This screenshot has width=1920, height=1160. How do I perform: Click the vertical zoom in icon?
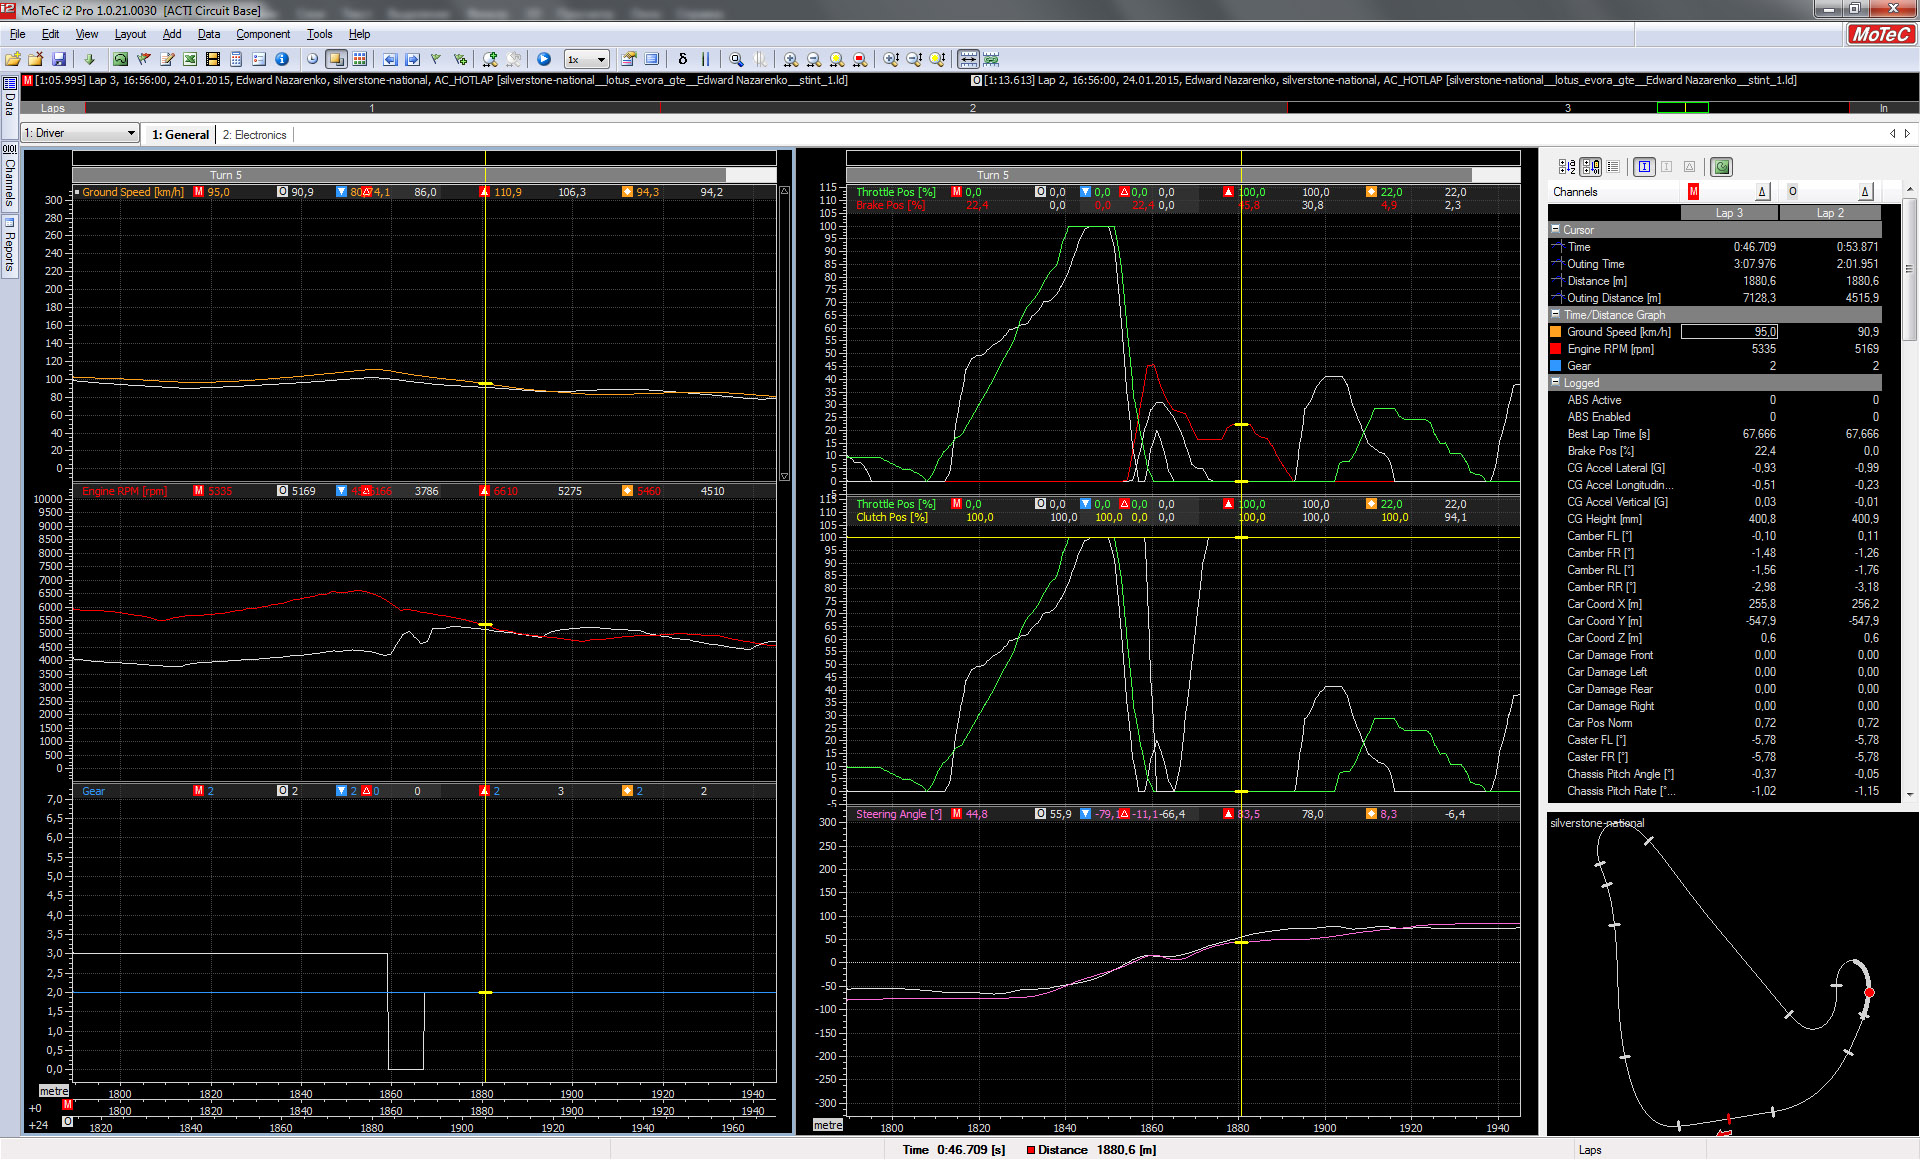click(x=890, y=59)
